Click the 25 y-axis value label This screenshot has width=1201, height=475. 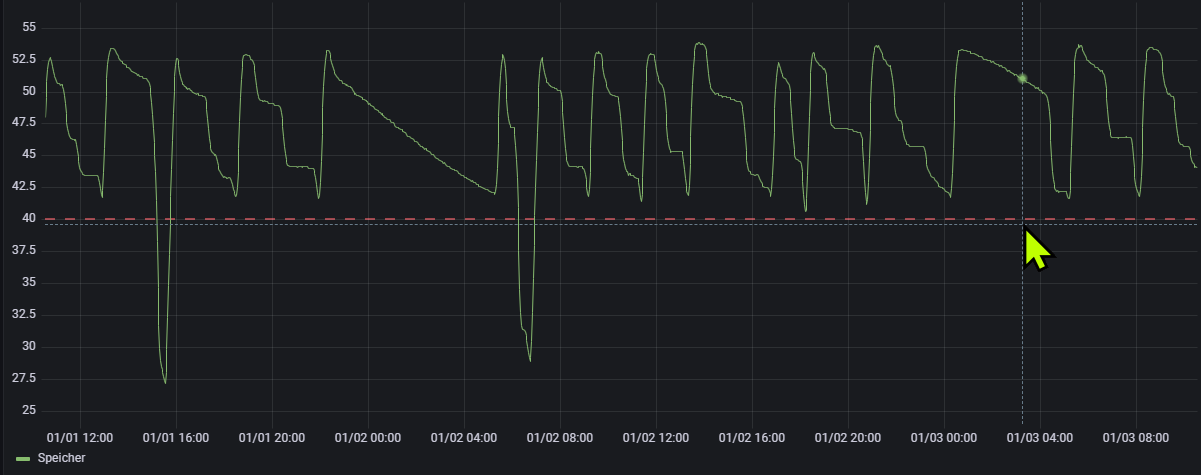28,411
